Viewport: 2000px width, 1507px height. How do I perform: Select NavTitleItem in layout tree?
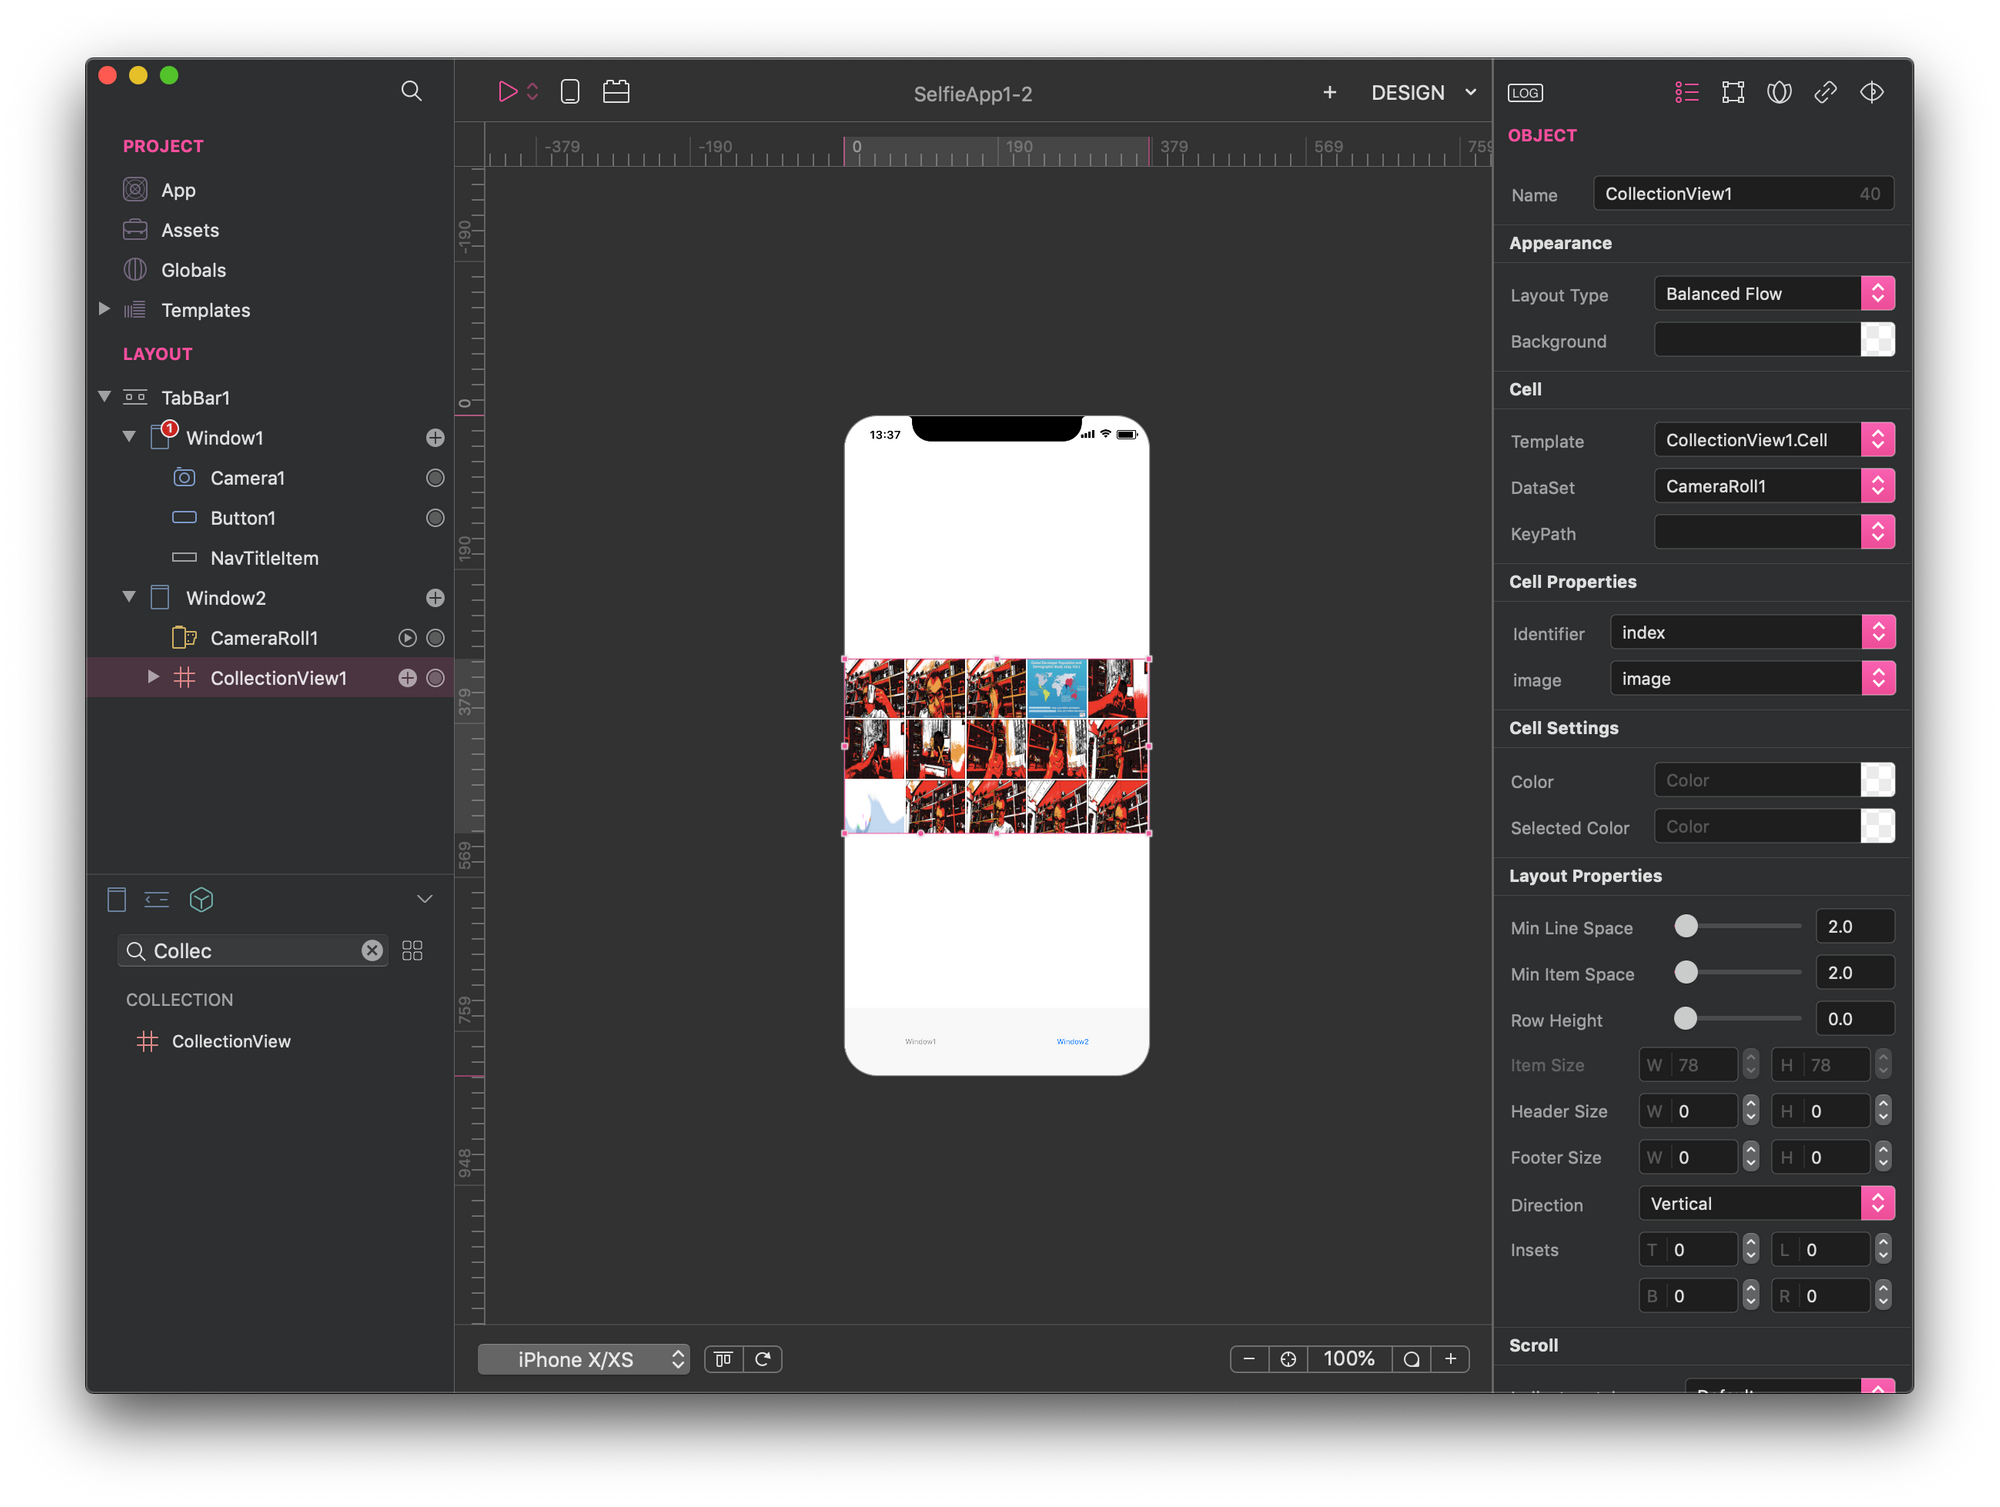[264, 558]
